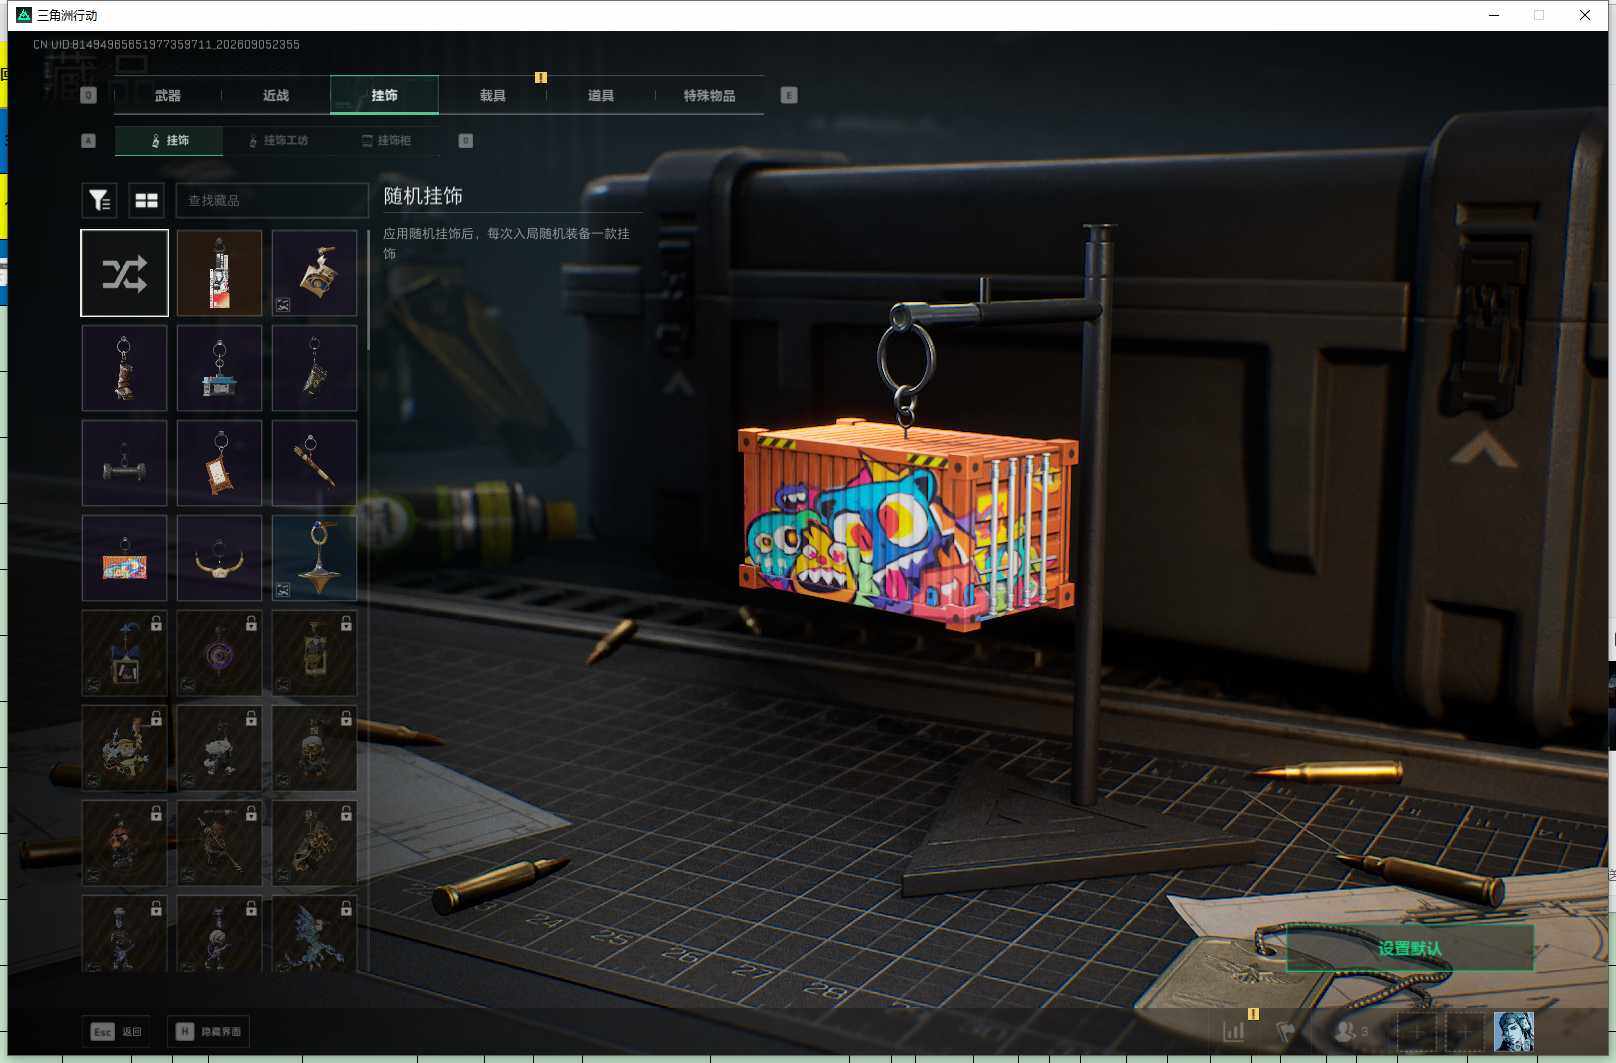Screen dimensions: 1616x1063
Task: Open the collection filter icon
Action: pos(99,201)
